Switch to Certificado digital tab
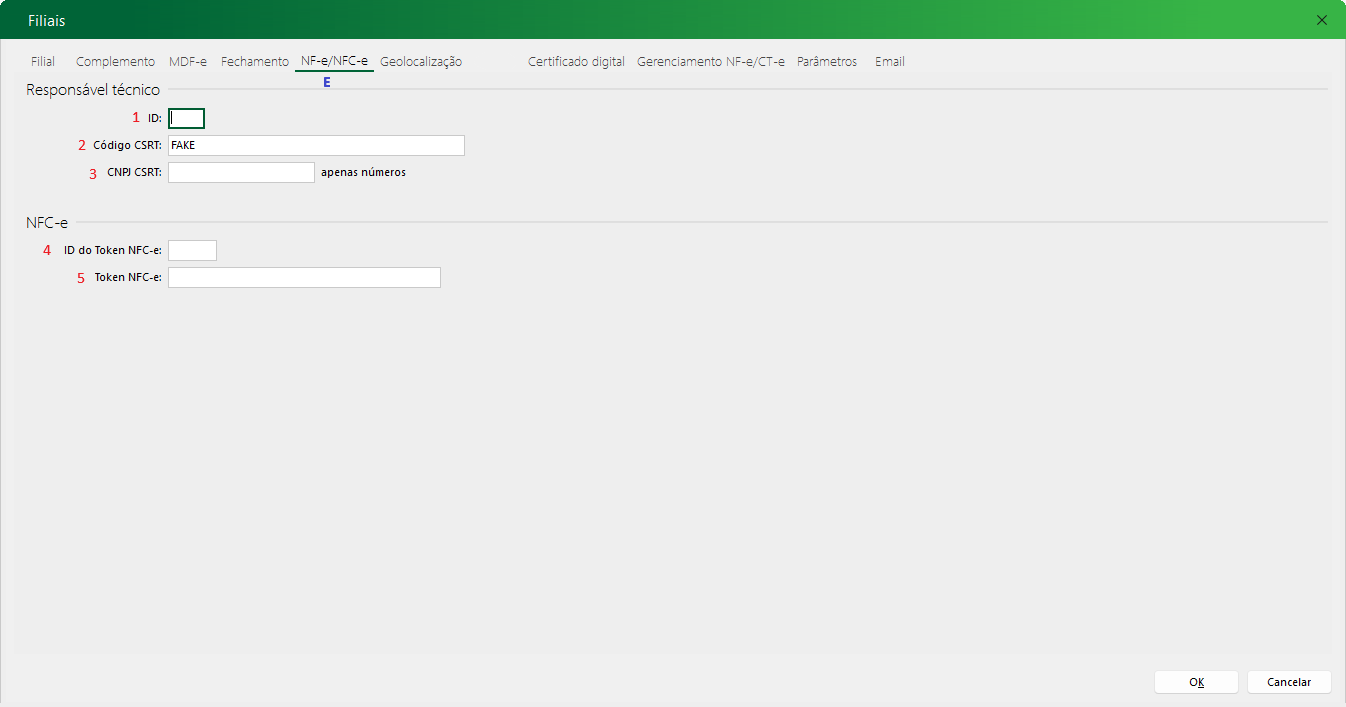The height and width of the screenshot is (707, 1346). 576,62
